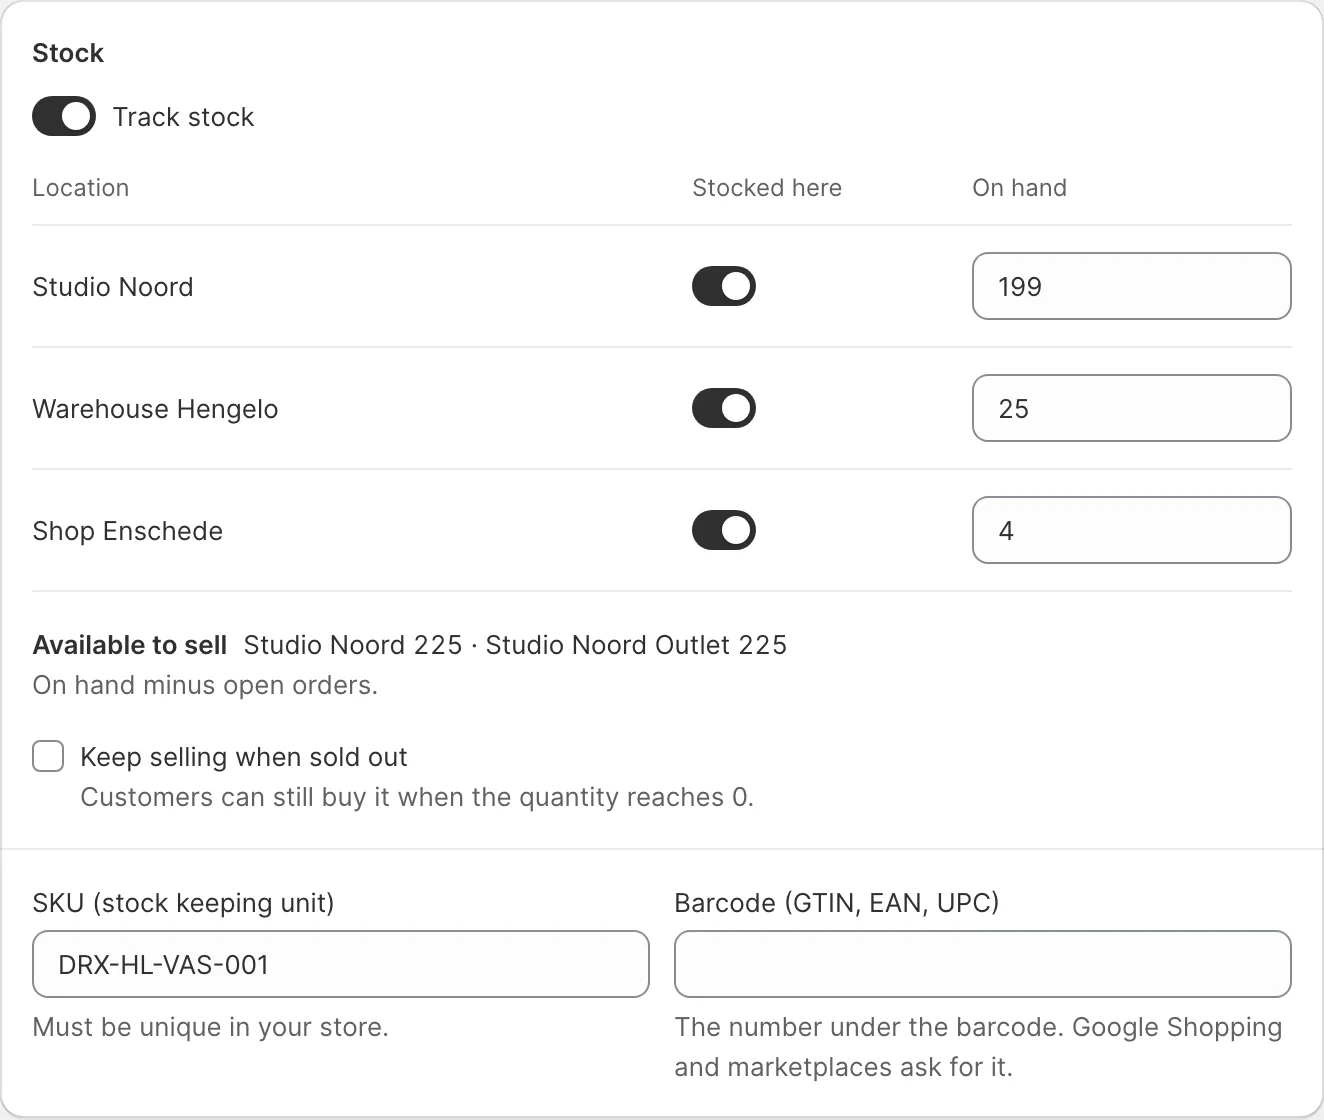Edit Studio Noord on hand quantity field
Viewport: 1324px width, 1120px height.
[1132, 286]
